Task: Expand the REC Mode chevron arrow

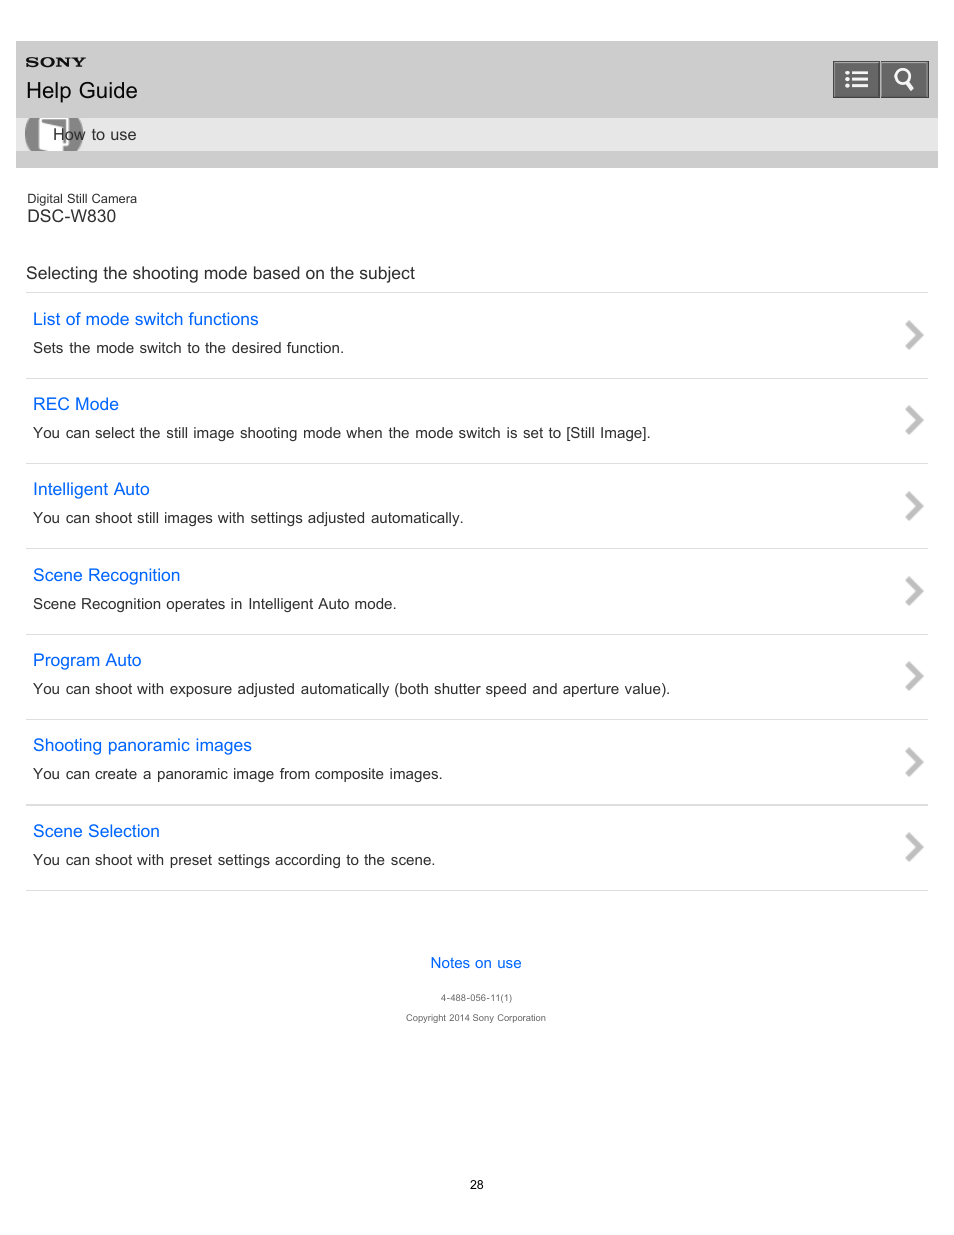Action: [x=913, y=420]
